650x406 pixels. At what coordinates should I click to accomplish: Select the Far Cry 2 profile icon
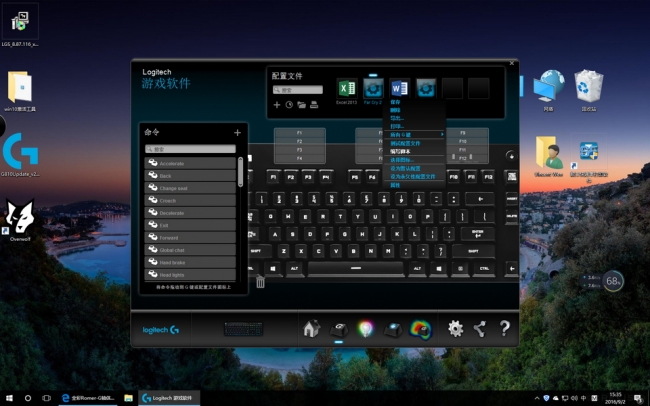point(373,88)
